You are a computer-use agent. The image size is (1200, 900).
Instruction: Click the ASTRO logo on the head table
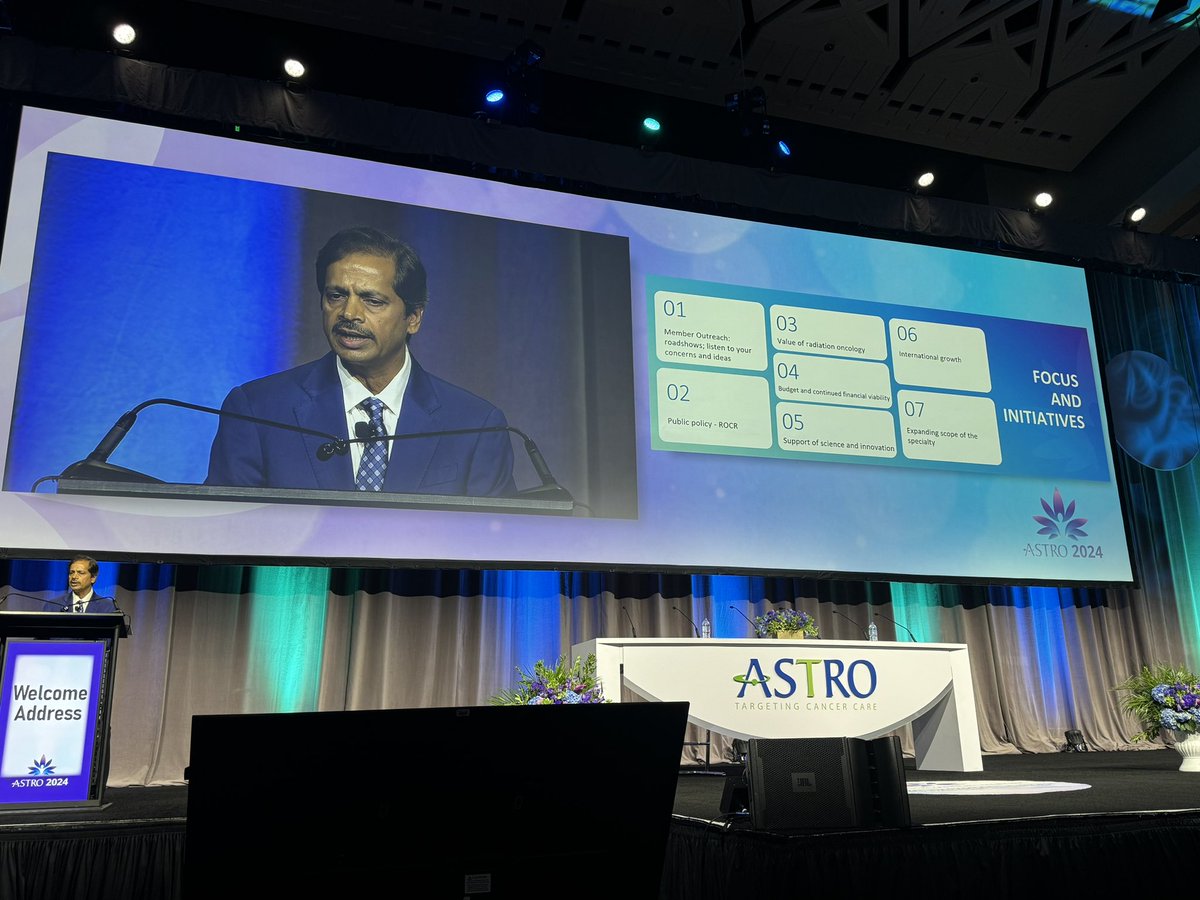pos(804,679)
